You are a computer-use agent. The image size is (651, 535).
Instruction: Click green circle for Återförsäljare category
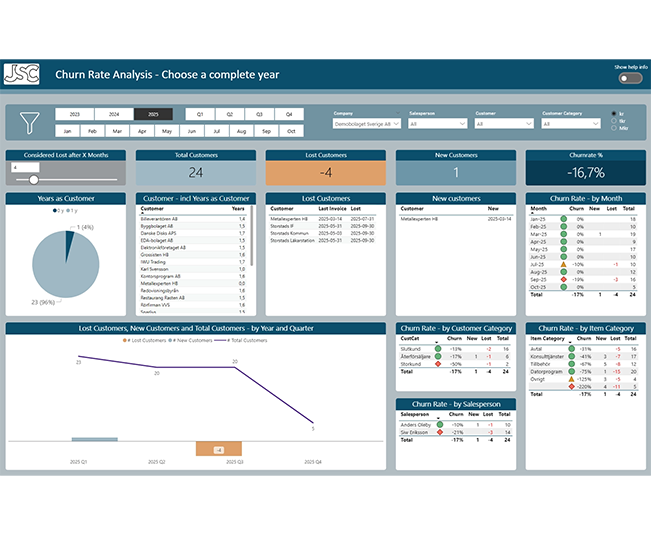(438, 356)
